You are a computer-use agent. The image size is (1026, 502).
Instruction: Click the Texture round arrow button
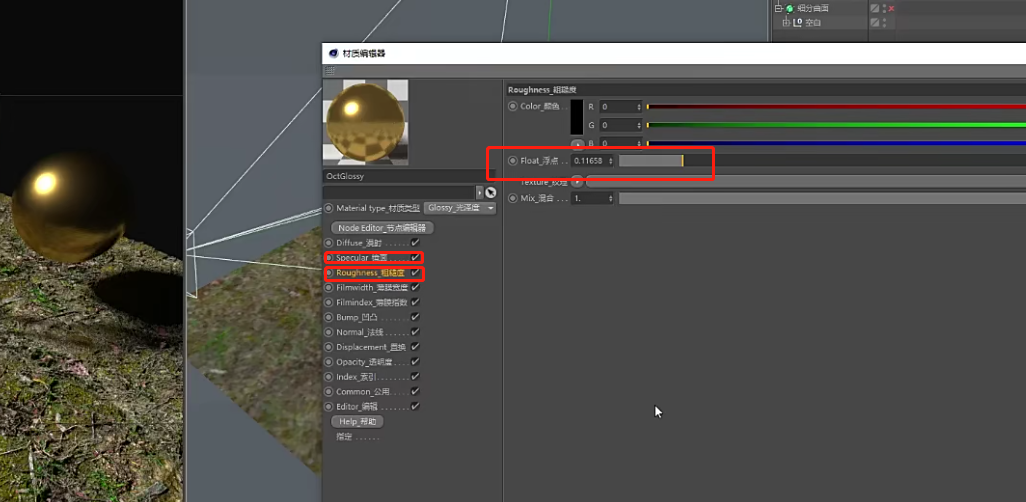tap(577, 181)
